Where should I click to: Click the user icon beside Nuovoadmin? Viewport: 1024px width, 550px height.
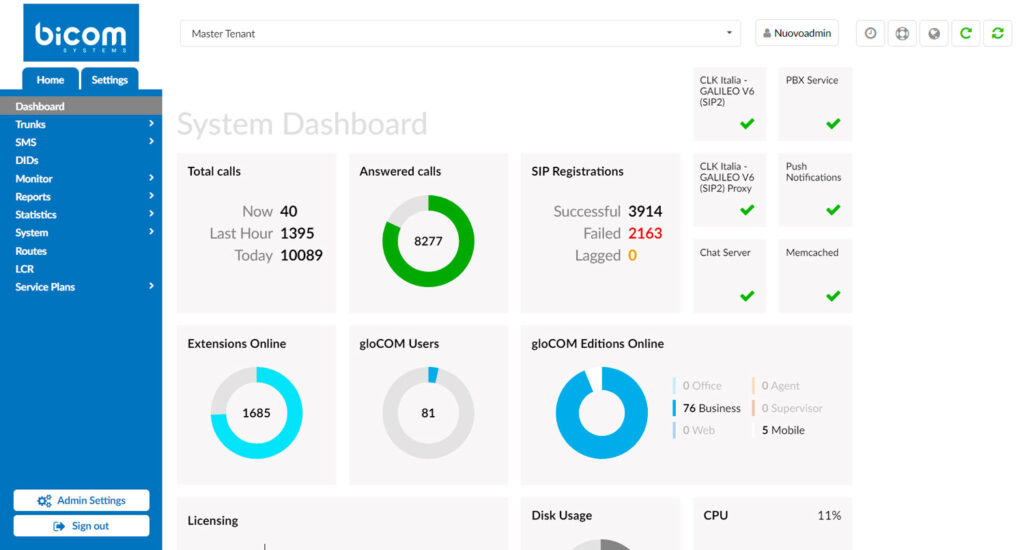point(767,33)
